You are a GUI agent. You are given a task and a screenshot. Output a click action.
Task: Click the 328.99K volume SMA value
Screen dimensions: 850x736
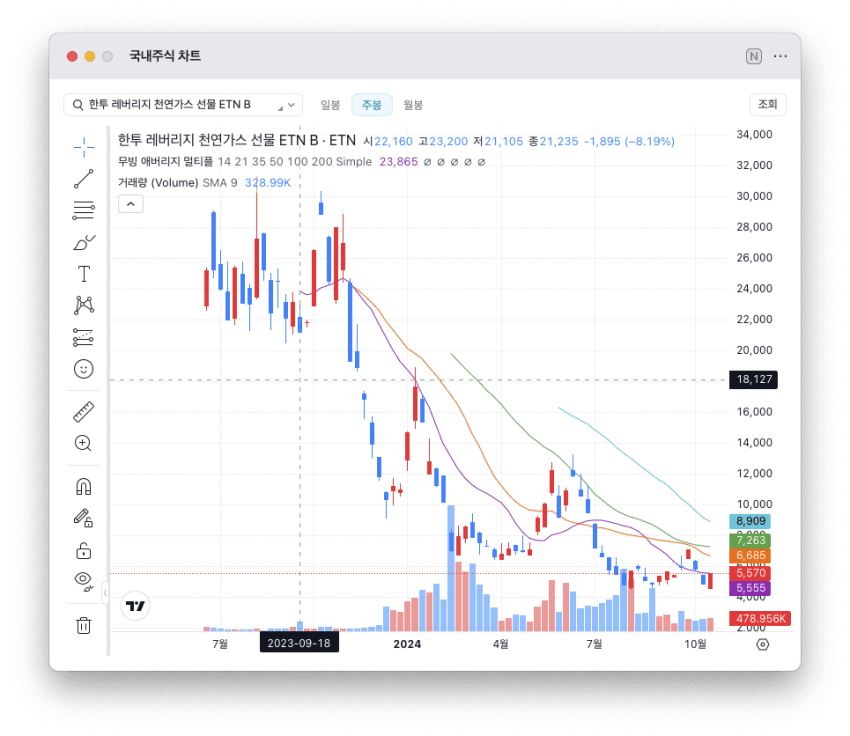(268, 183)
